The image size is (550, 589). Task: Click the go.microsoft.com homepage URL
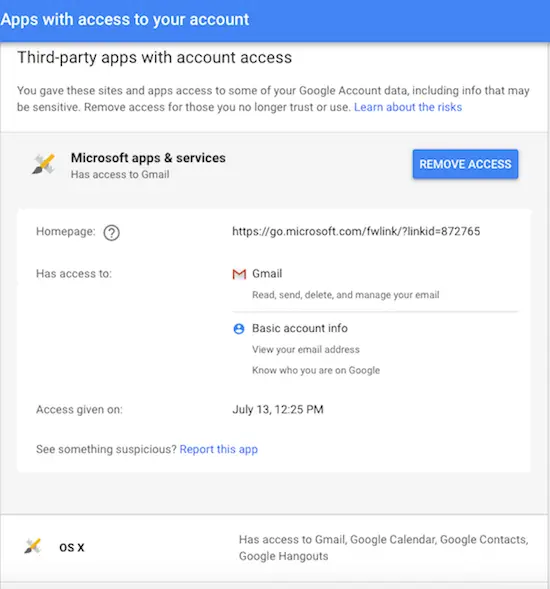pyautogui.click(x=356, y=231)
